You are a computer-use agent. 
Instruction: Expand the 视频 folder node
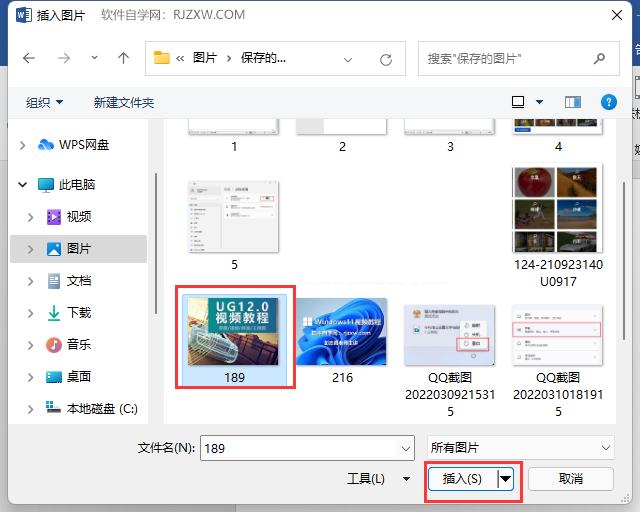click(30, 217)
